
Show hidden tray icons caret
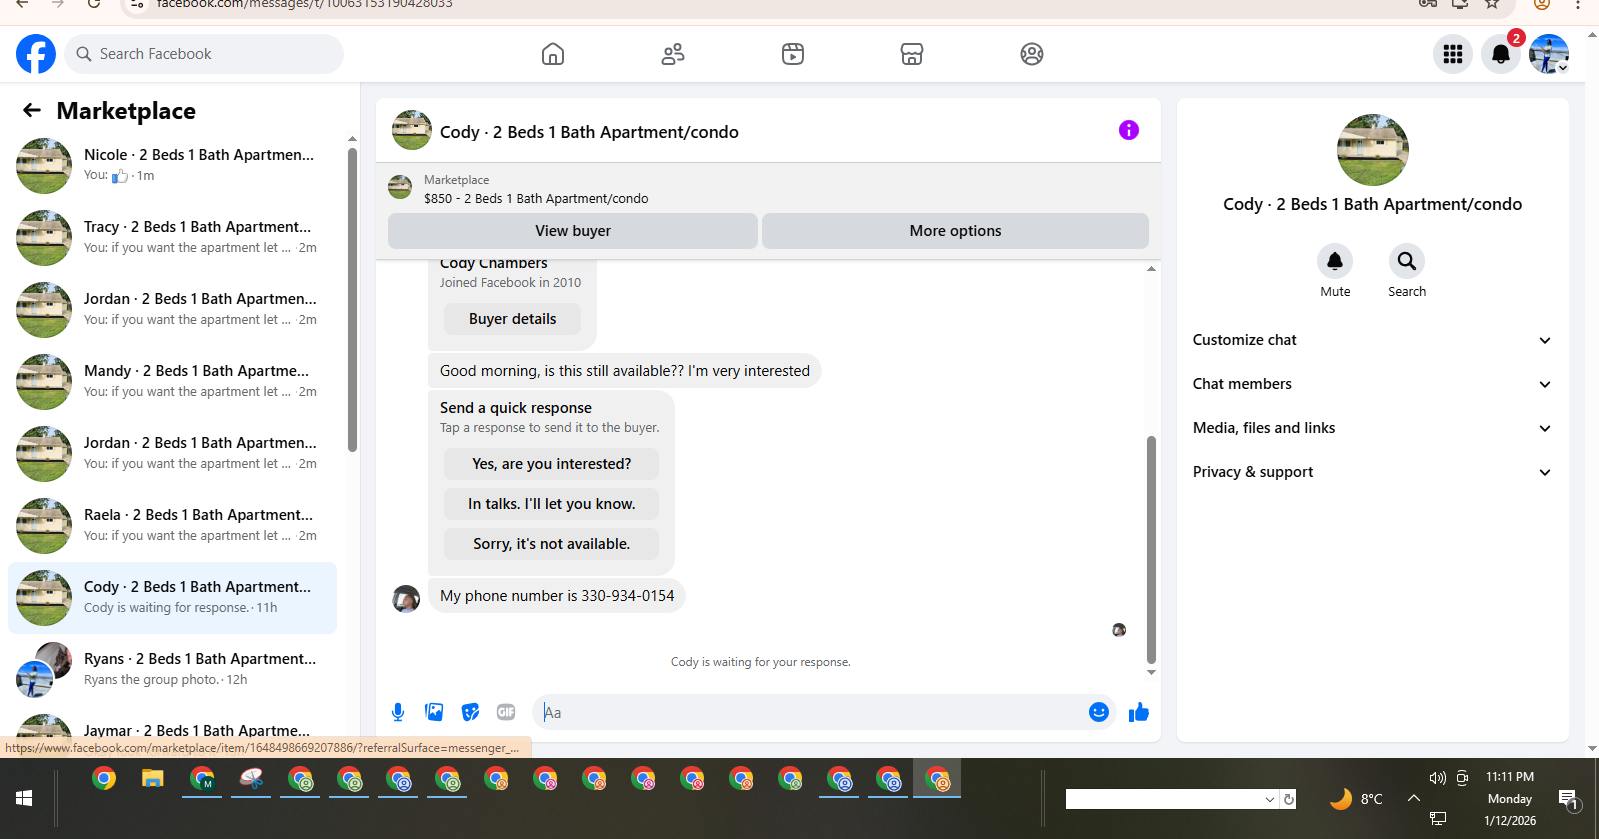1413,798
